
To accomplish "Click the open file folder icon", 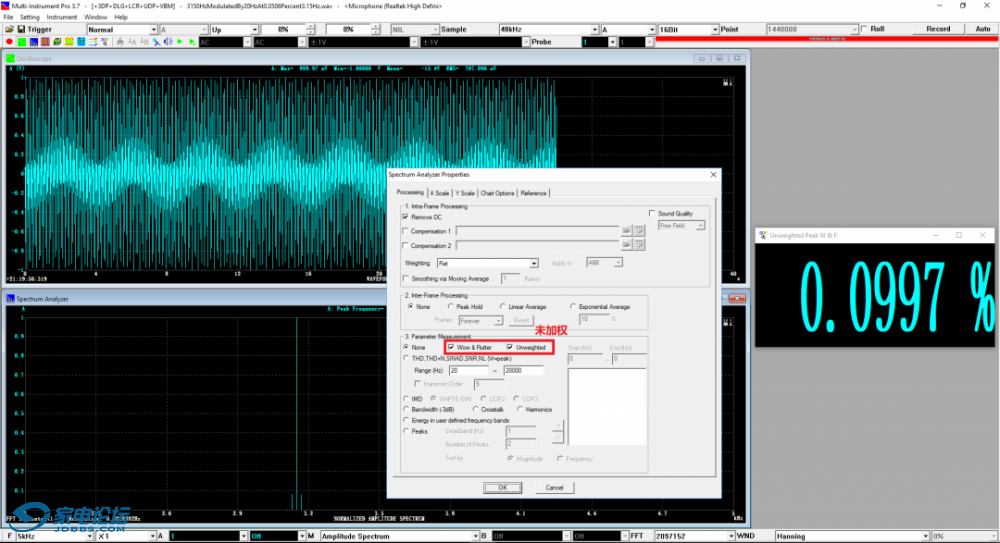I will coord(9,29).
